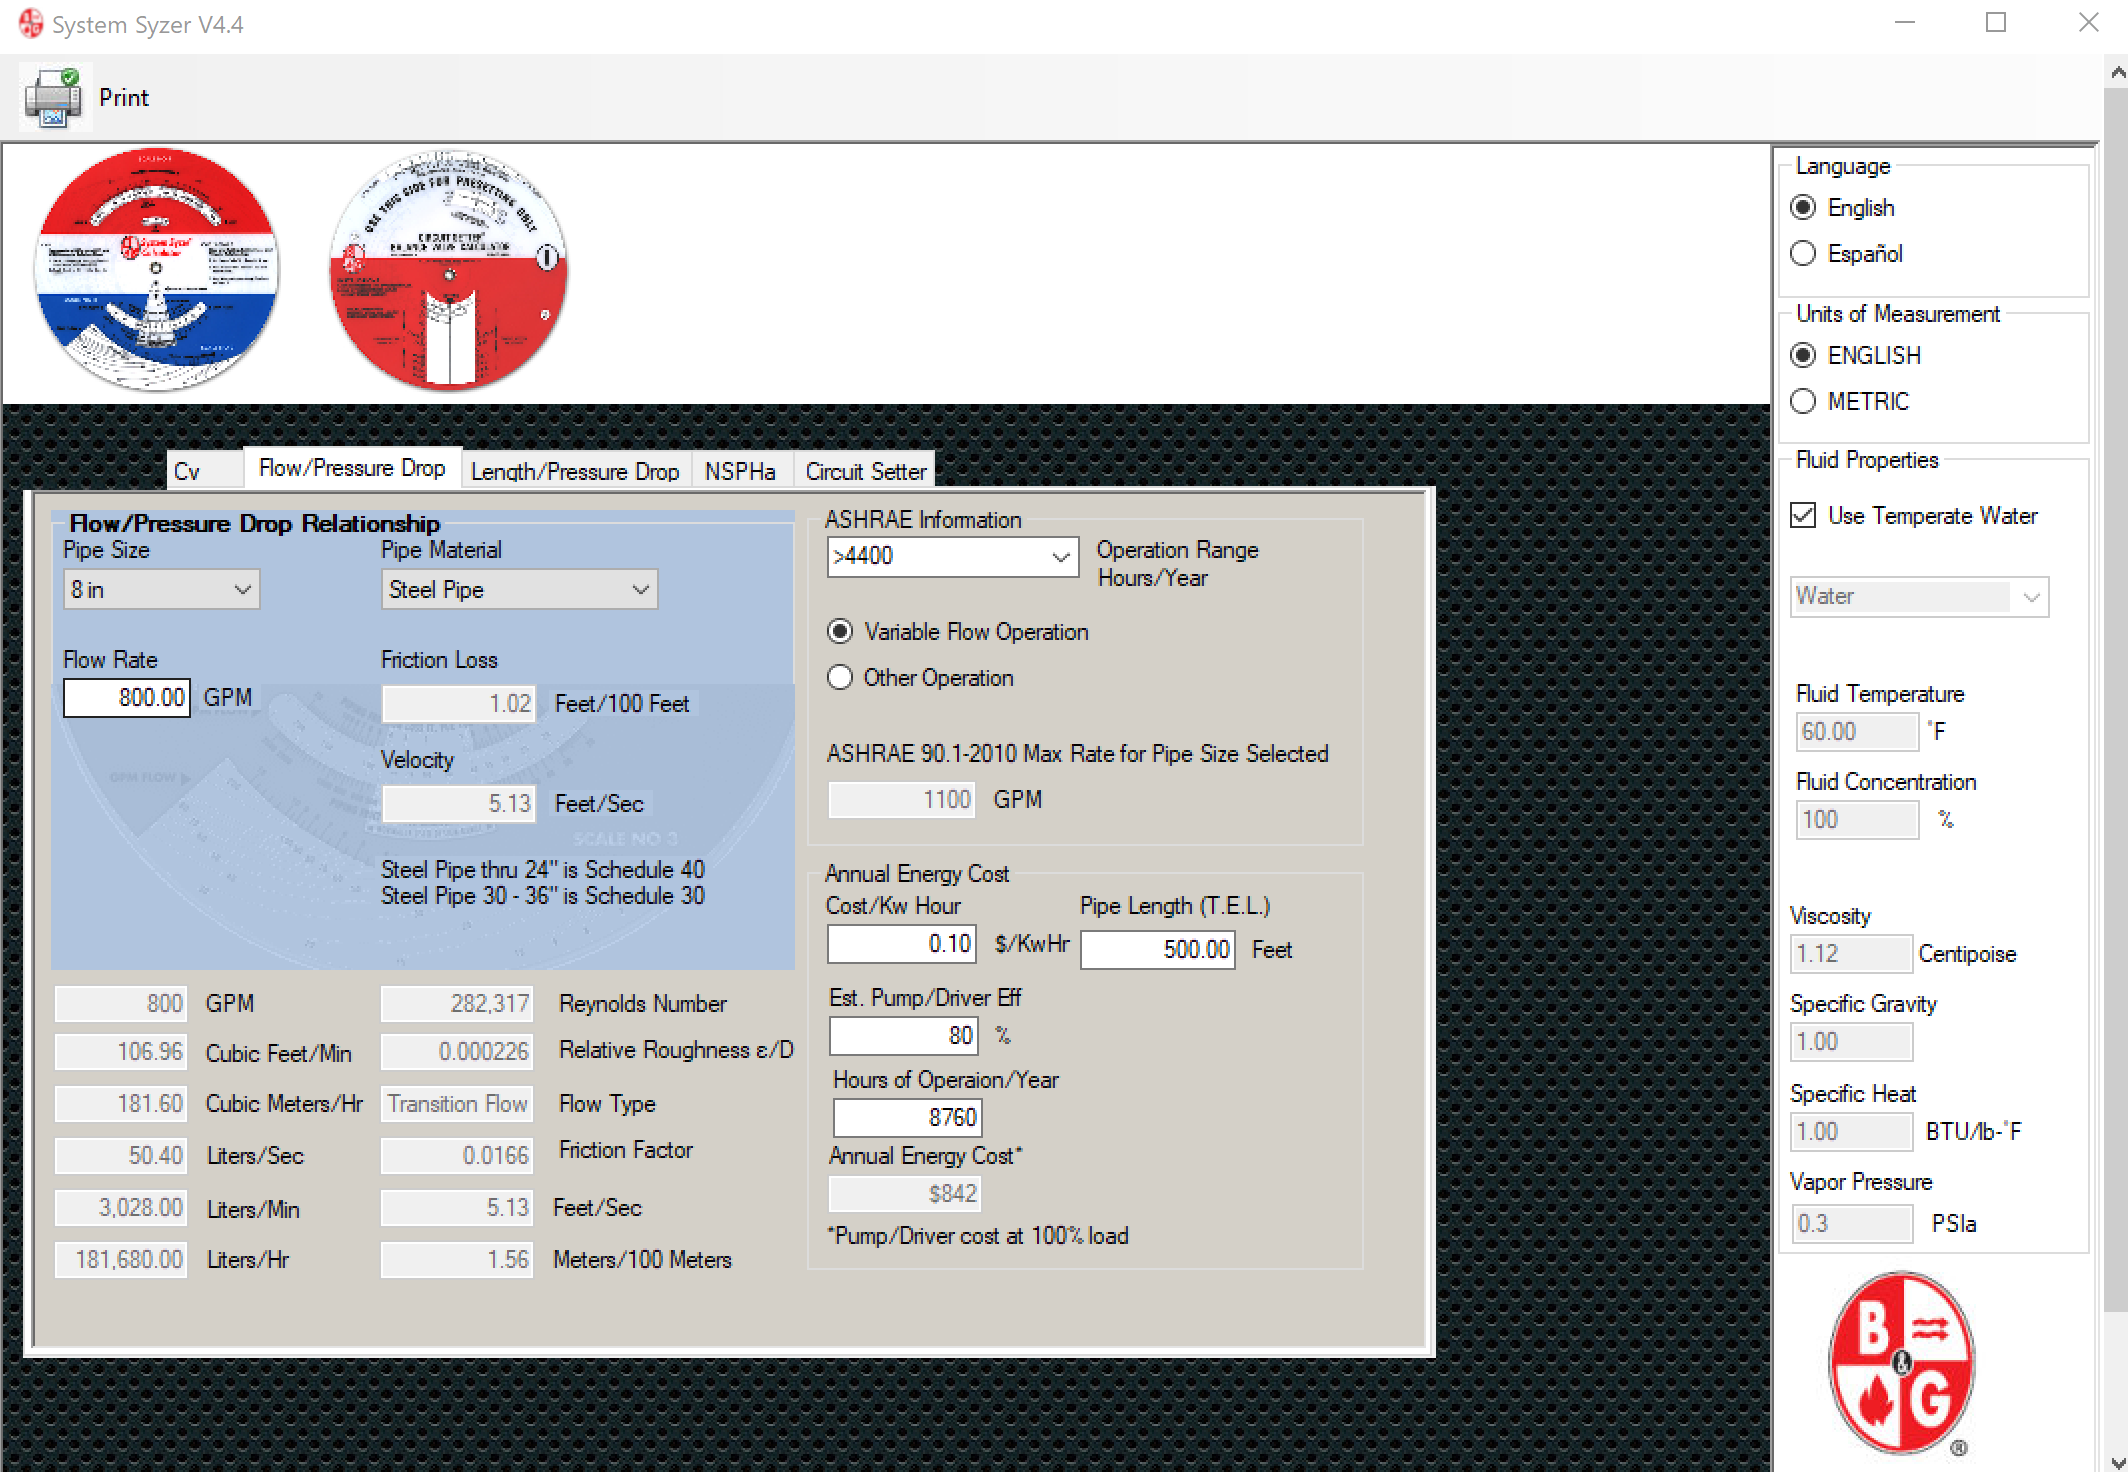Click the Viscosity value field
2128x1472 pixels.
tap(1851, 953)
